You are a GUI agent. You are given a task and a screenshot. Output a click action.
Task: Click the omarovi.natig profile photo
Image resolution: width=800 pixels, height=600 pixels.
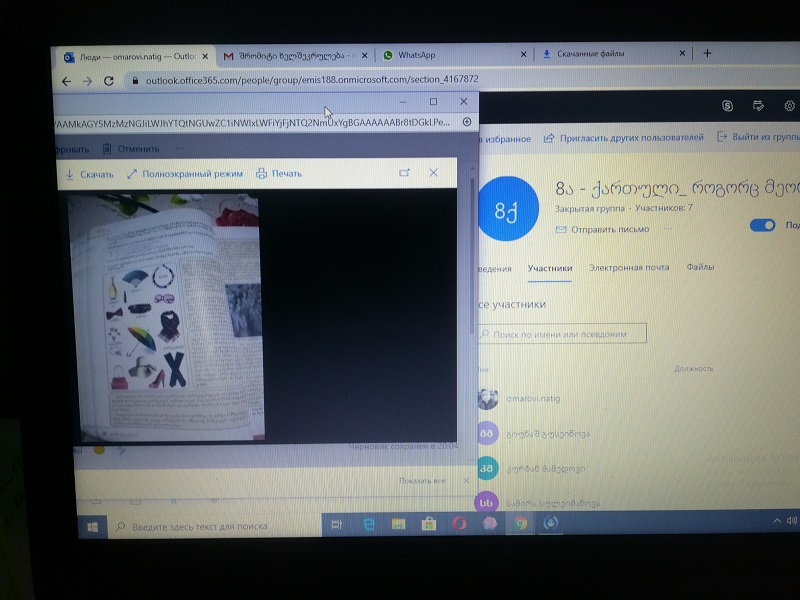tap(488, 398)
